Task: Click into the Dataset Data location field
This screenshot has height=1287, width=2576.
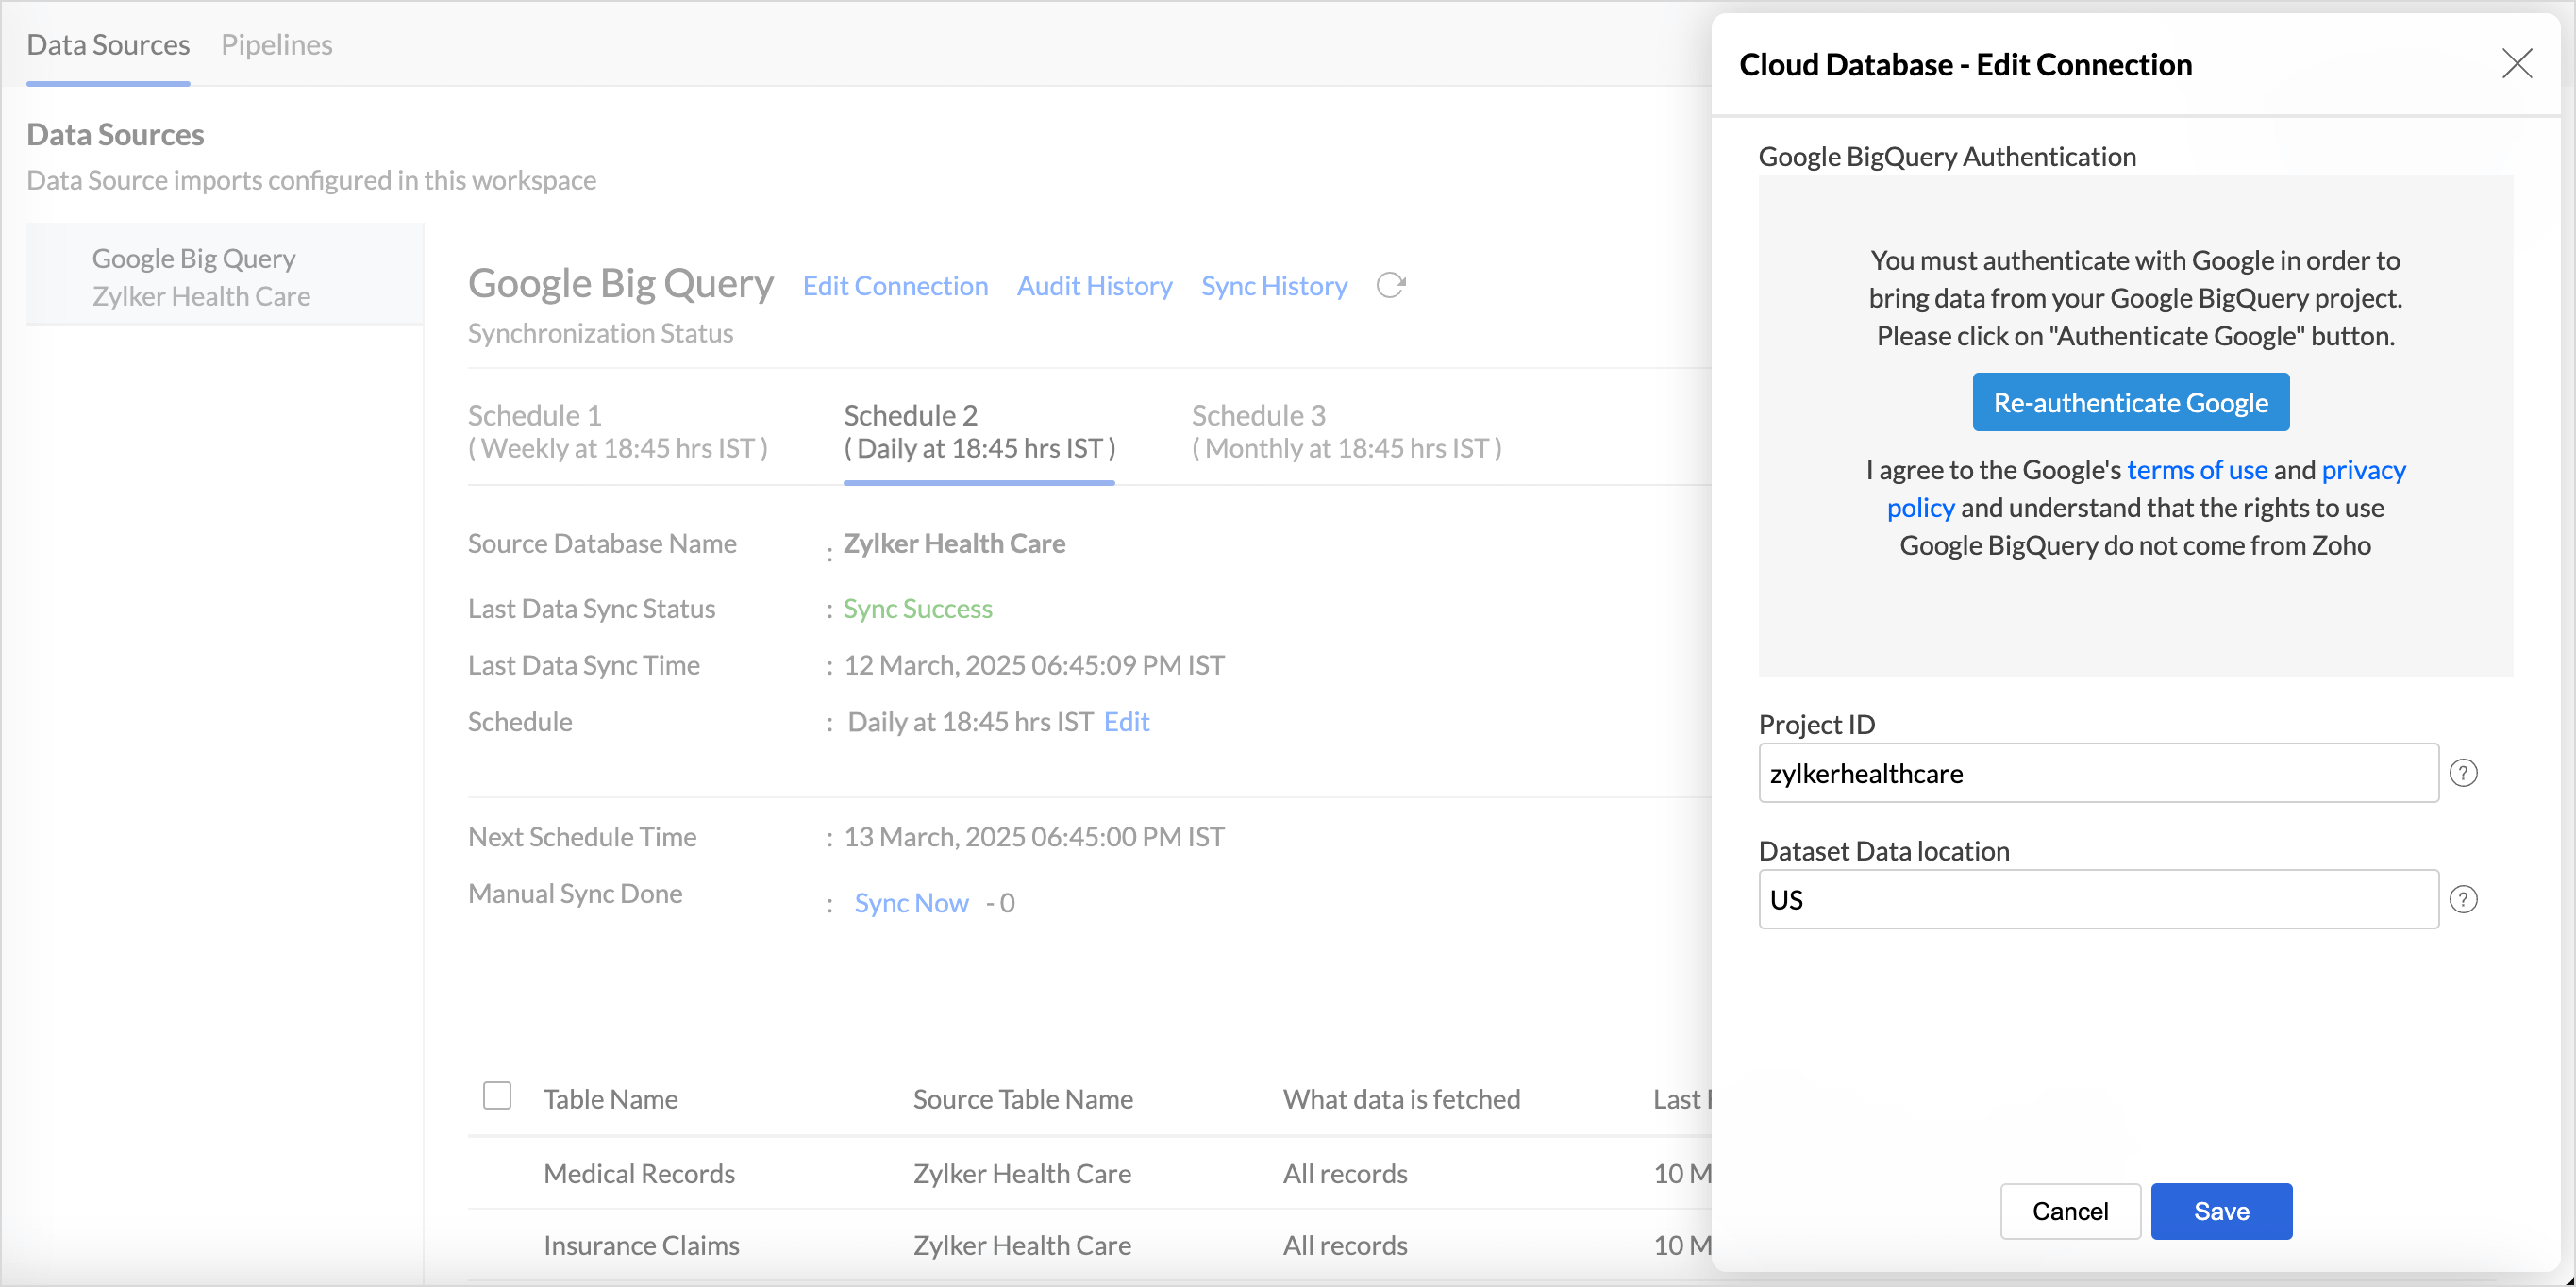Action: [x=2098, y=900]
